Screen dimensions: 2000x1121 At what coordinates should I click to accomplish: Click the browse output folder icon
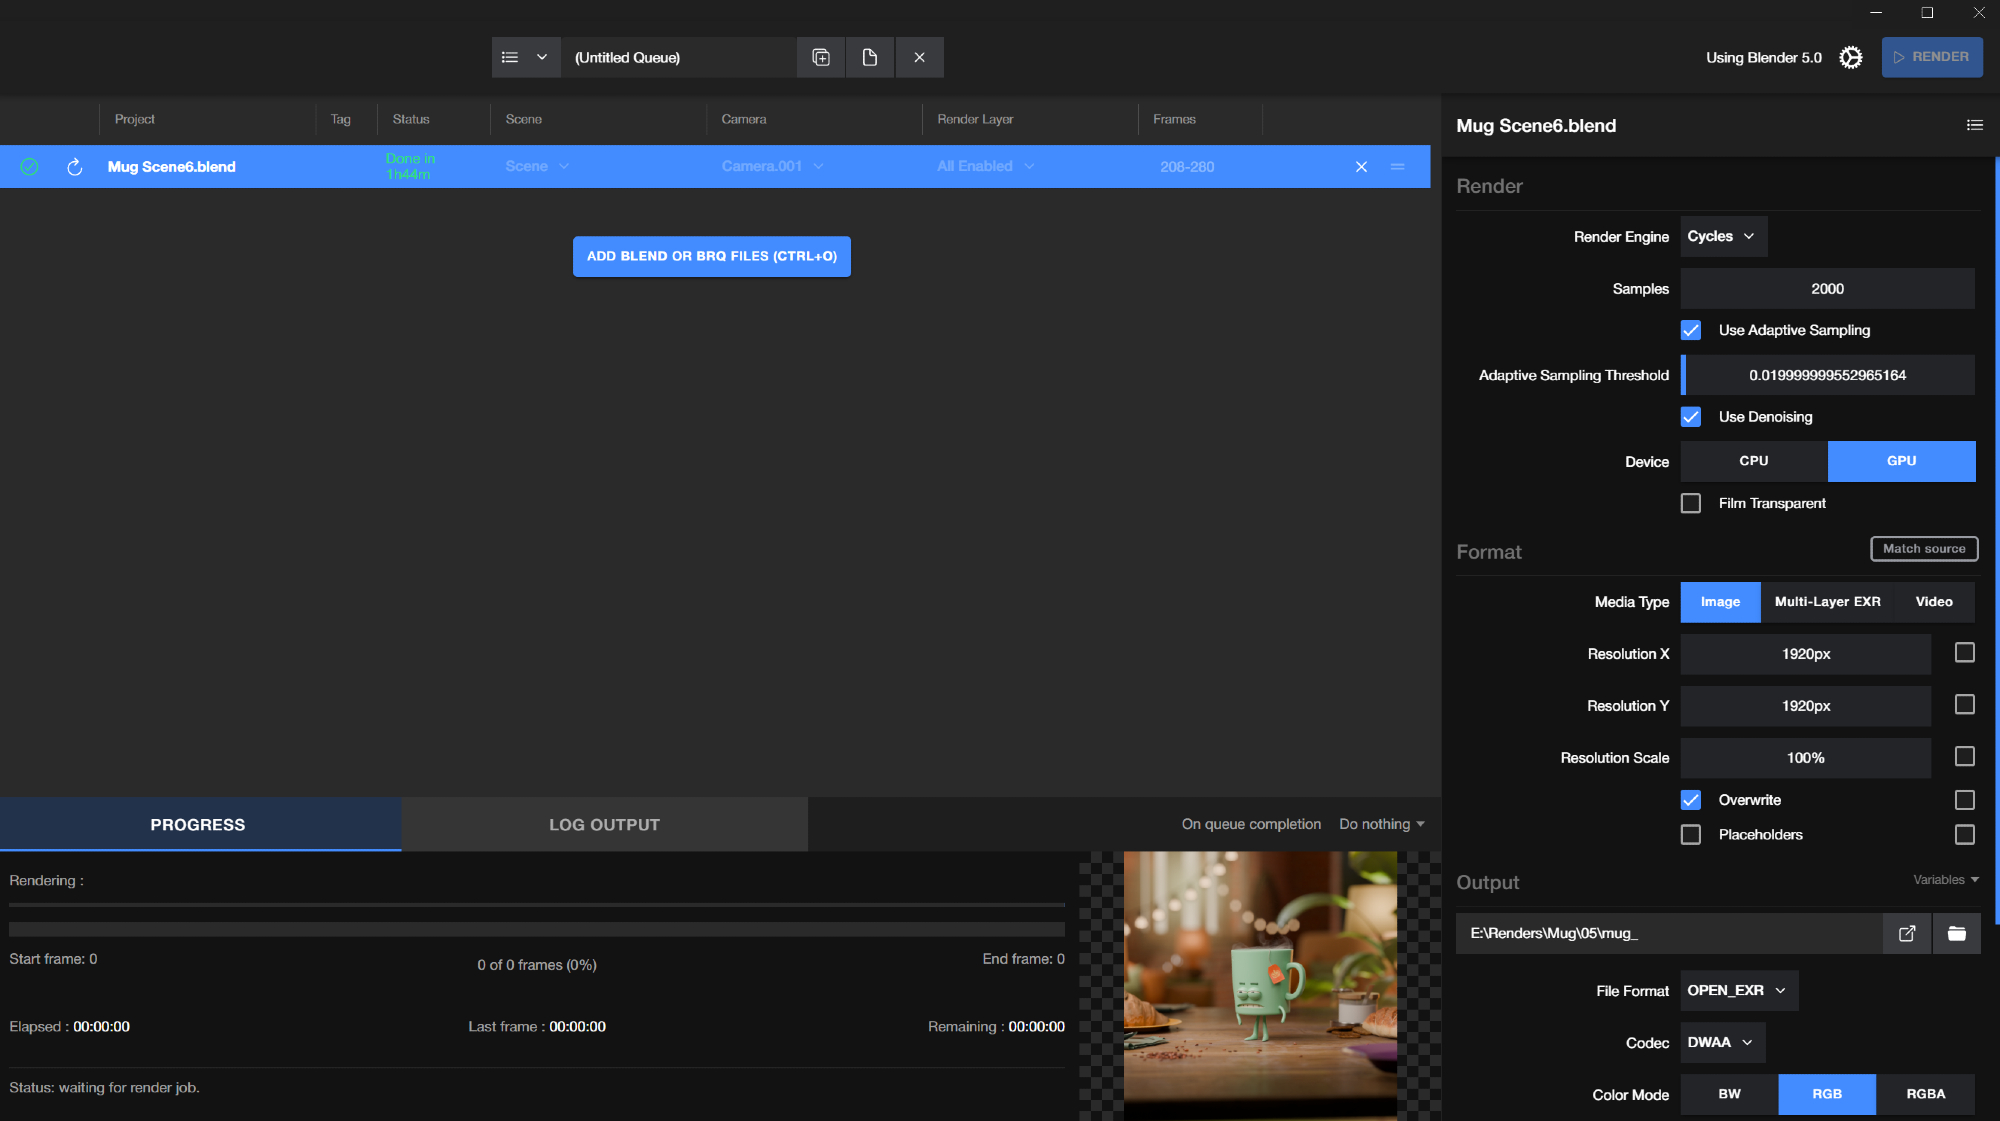pos(1956,933)
